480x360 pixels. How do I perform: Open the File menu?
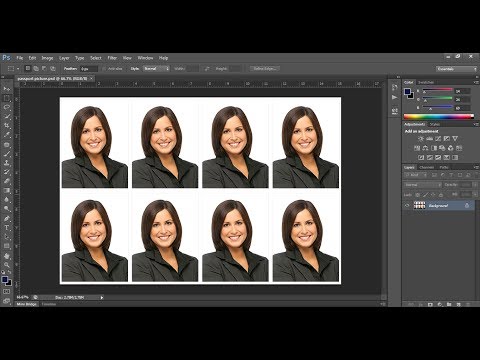pos(20,58)
